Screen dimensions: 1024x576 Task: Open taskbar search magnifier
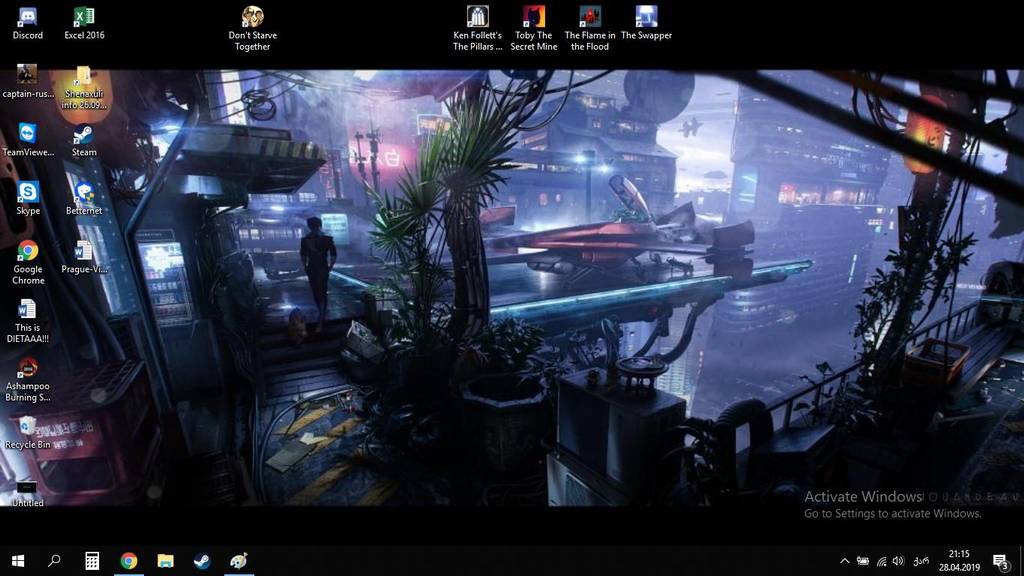[x=54, y=561]
